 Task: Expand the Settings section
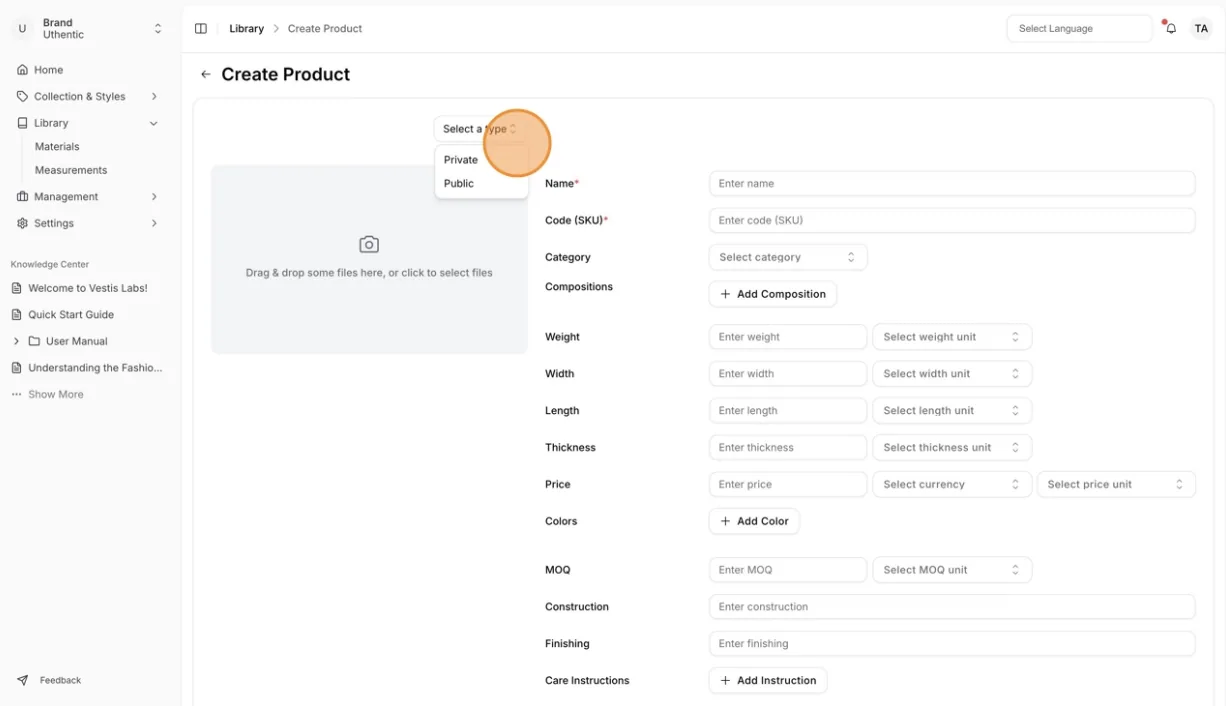click(x=88, y=223)
